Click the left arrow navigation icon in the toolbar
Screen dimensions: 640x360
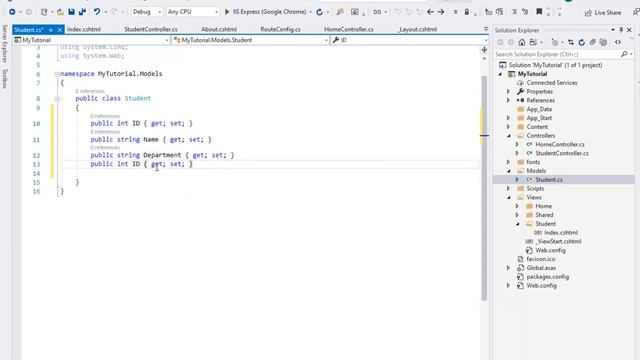(x=430, y=12)
